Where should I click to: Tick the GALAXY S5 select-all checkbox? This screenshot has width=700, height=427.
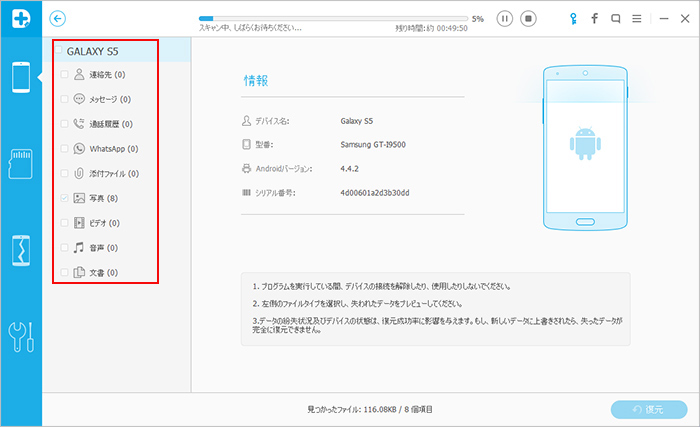[58, 50]
